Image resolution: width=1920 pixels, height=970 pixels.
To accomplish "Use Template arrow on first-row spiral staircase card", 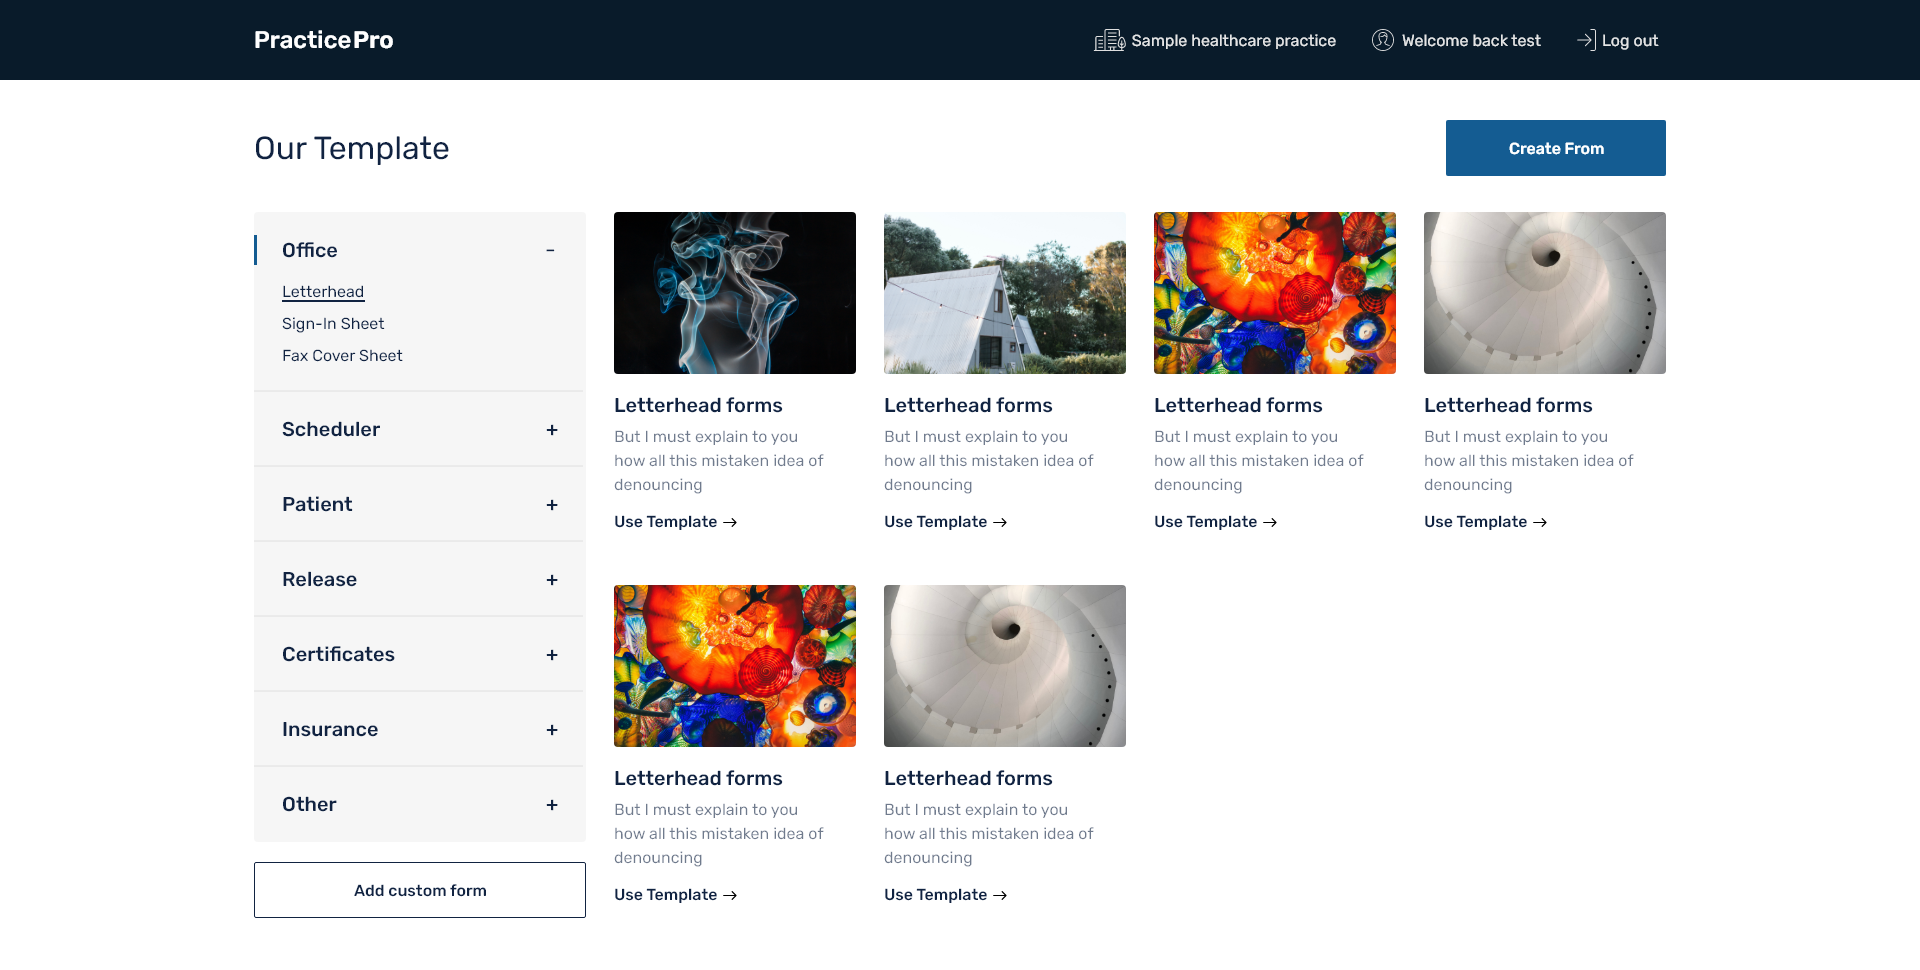I will click(1540, 522).
